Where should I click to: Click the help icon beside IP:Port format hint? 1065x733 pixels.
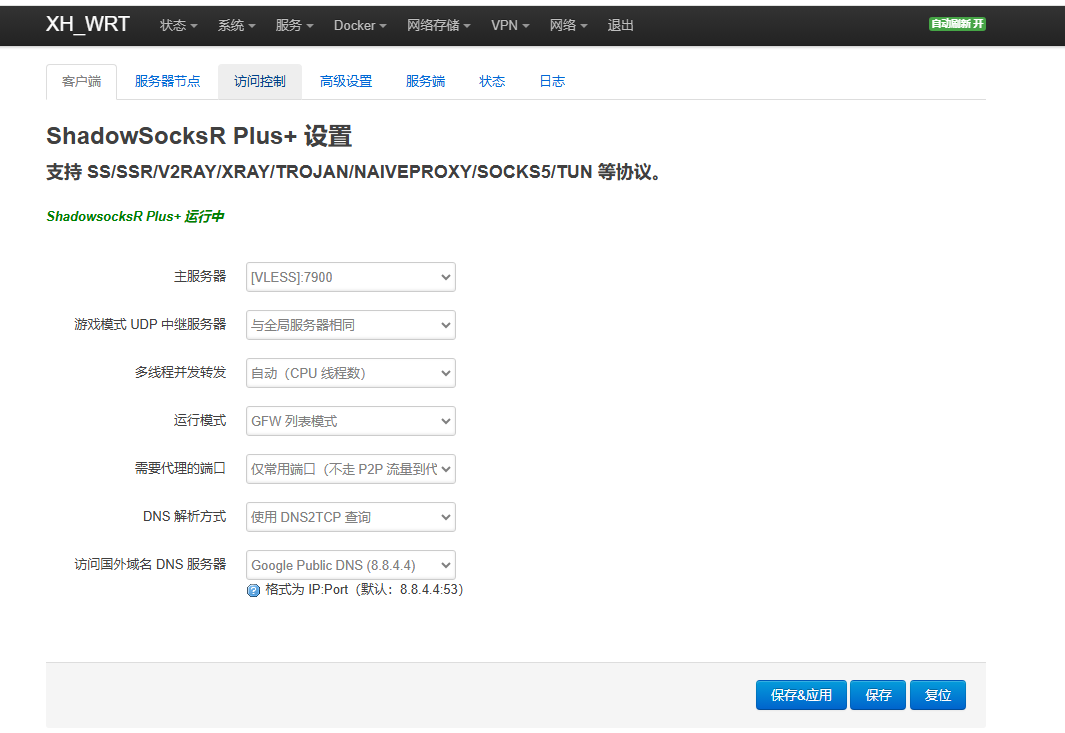pos(253,590)
